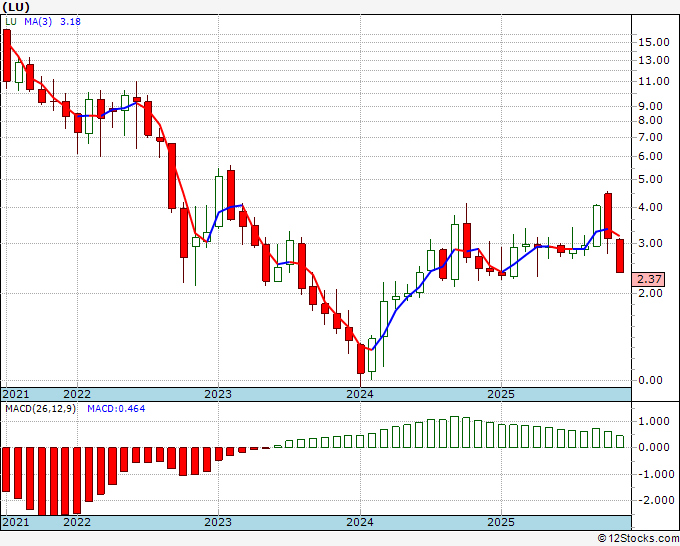Click the 2023 label on MACD timeline

point(218,522)
